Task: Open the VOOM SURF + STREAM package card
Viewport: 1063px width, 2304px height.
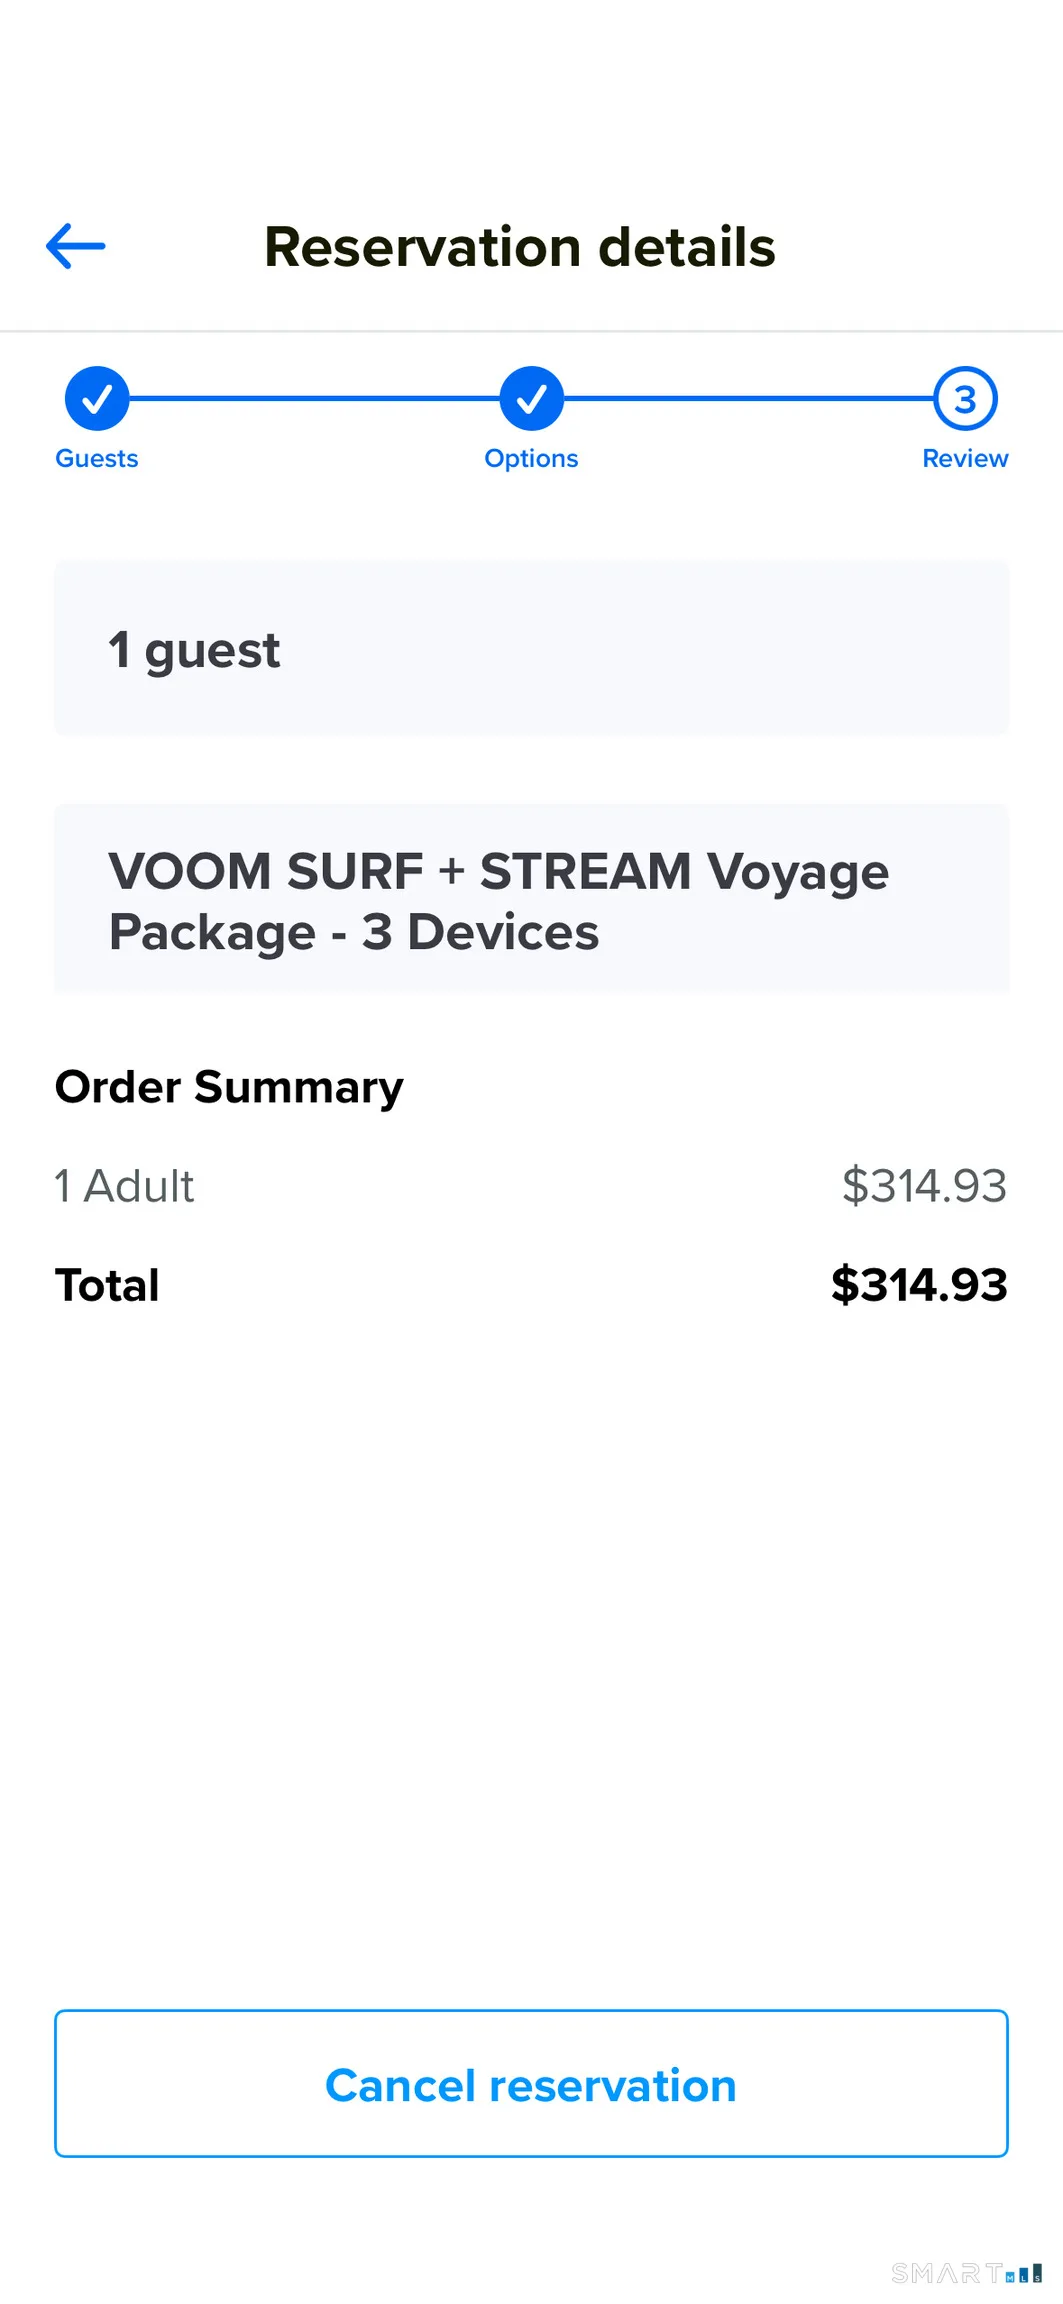Action: tap(531, 899)
